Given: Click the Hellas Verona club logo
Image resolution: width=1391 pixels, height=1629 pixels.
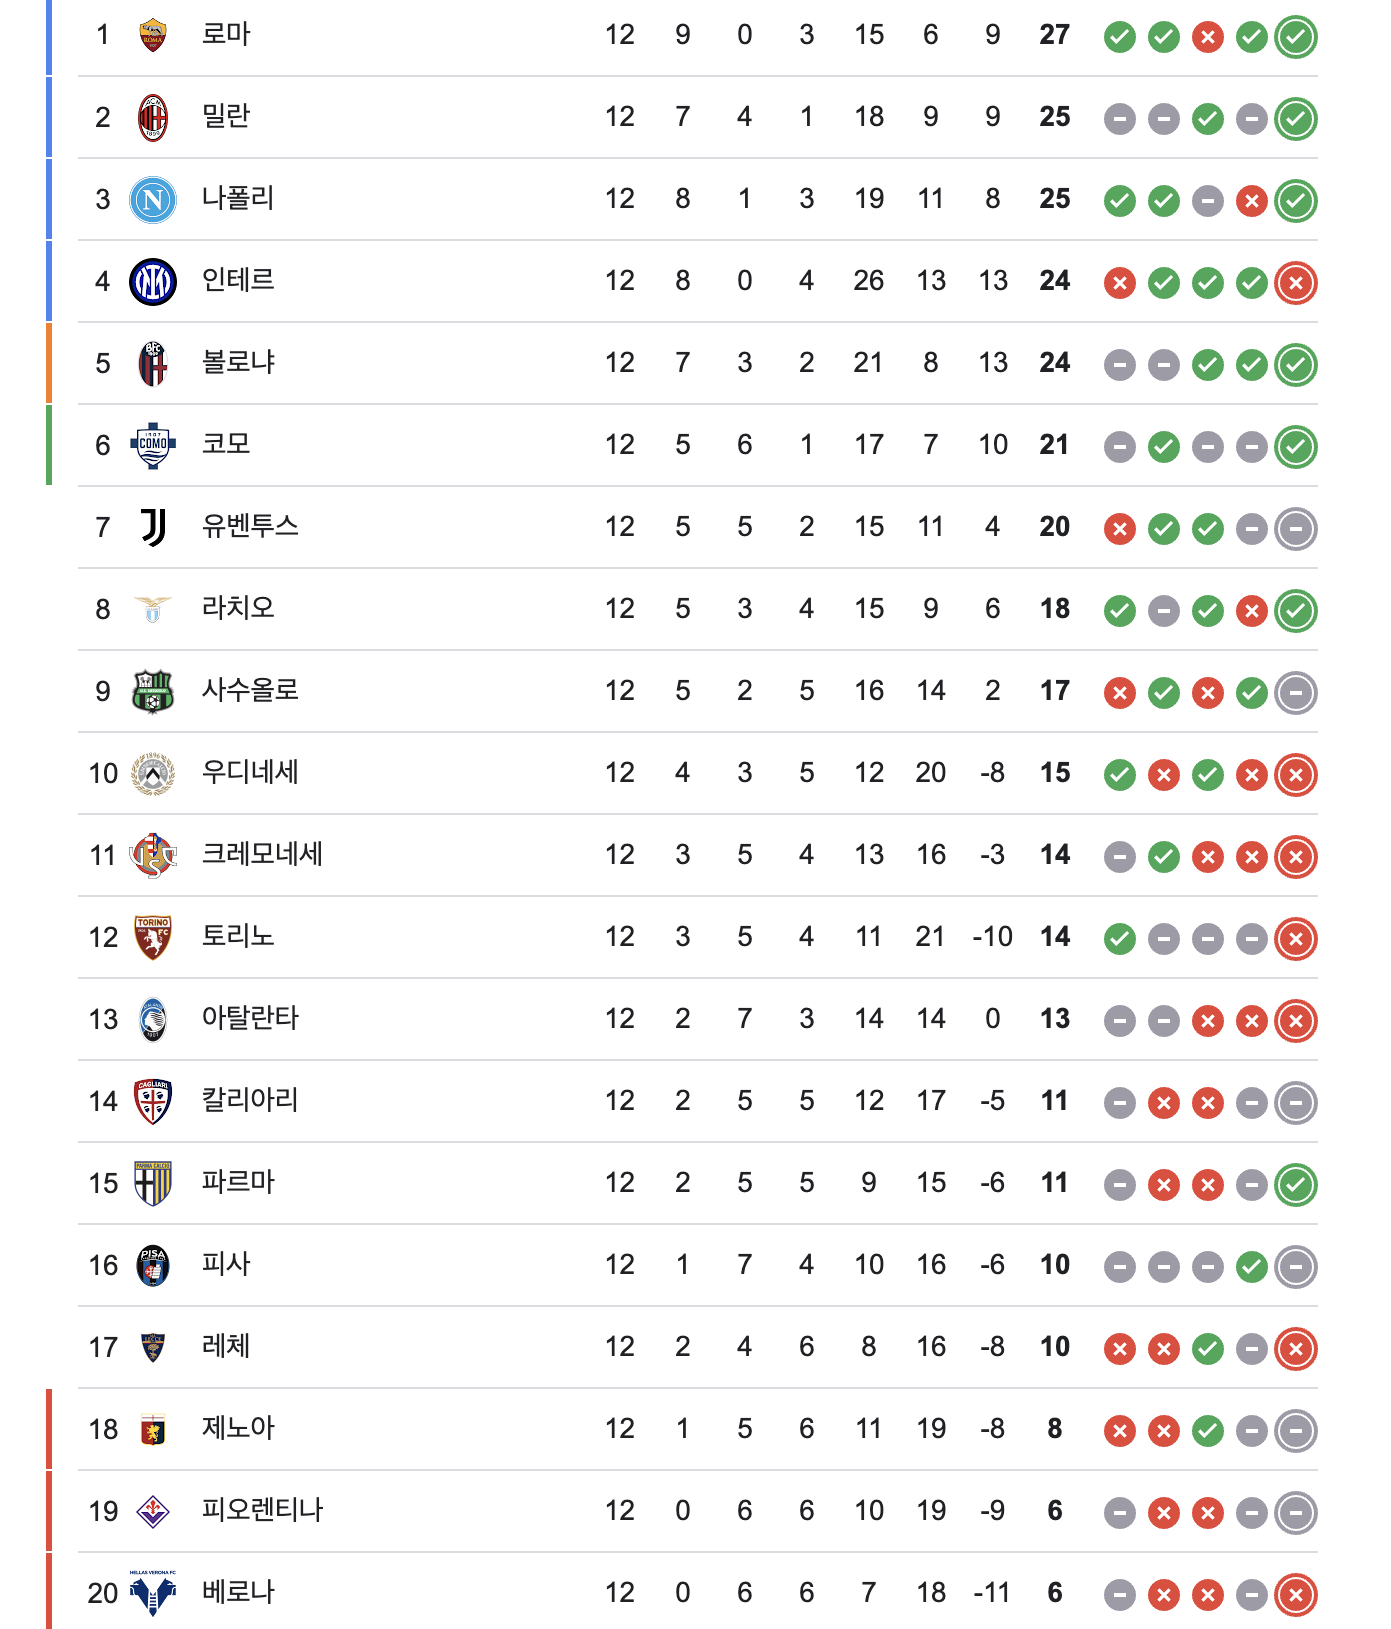Looking at the screenshot, I should point(153,1593).
